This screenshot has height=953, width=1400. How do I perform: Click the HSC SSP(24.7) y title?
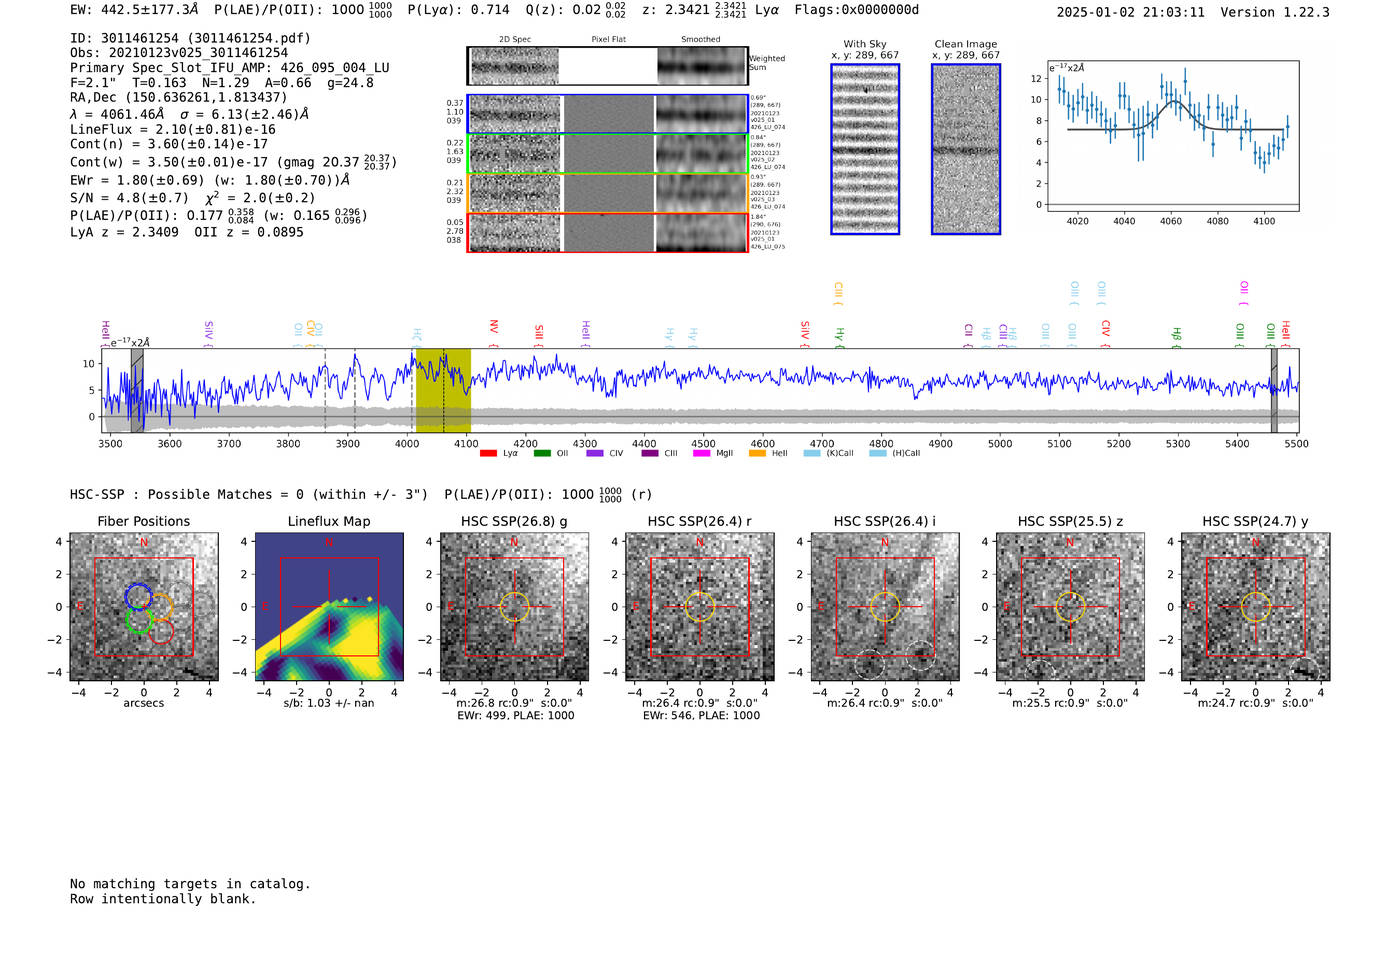pyautogui.click(x=1255, y=521)
